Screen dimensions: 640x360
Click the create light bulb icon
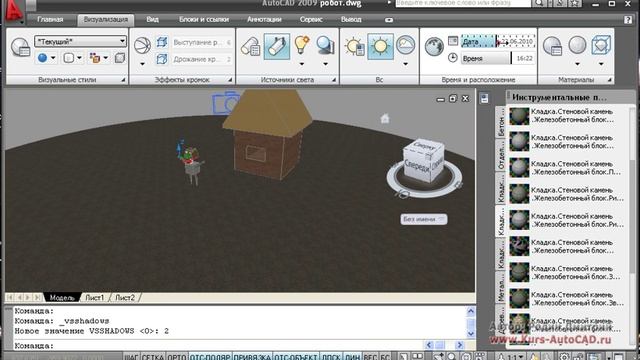click(302, 44)
